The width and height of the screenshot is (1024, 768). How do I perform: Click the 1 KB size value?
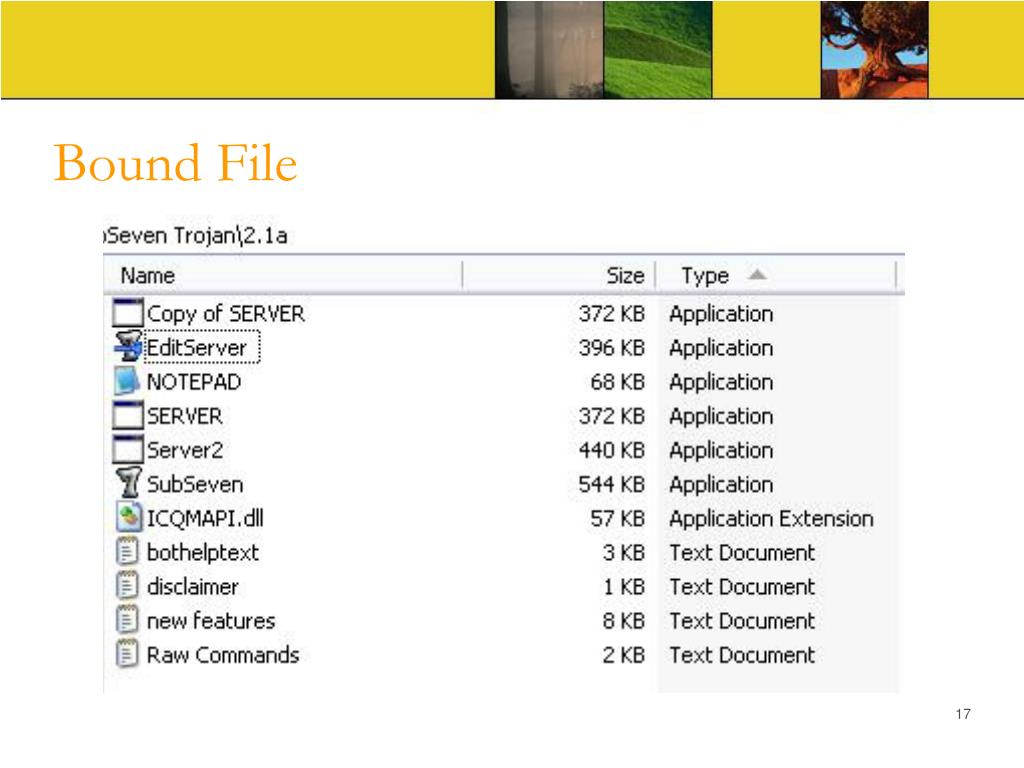624,586
